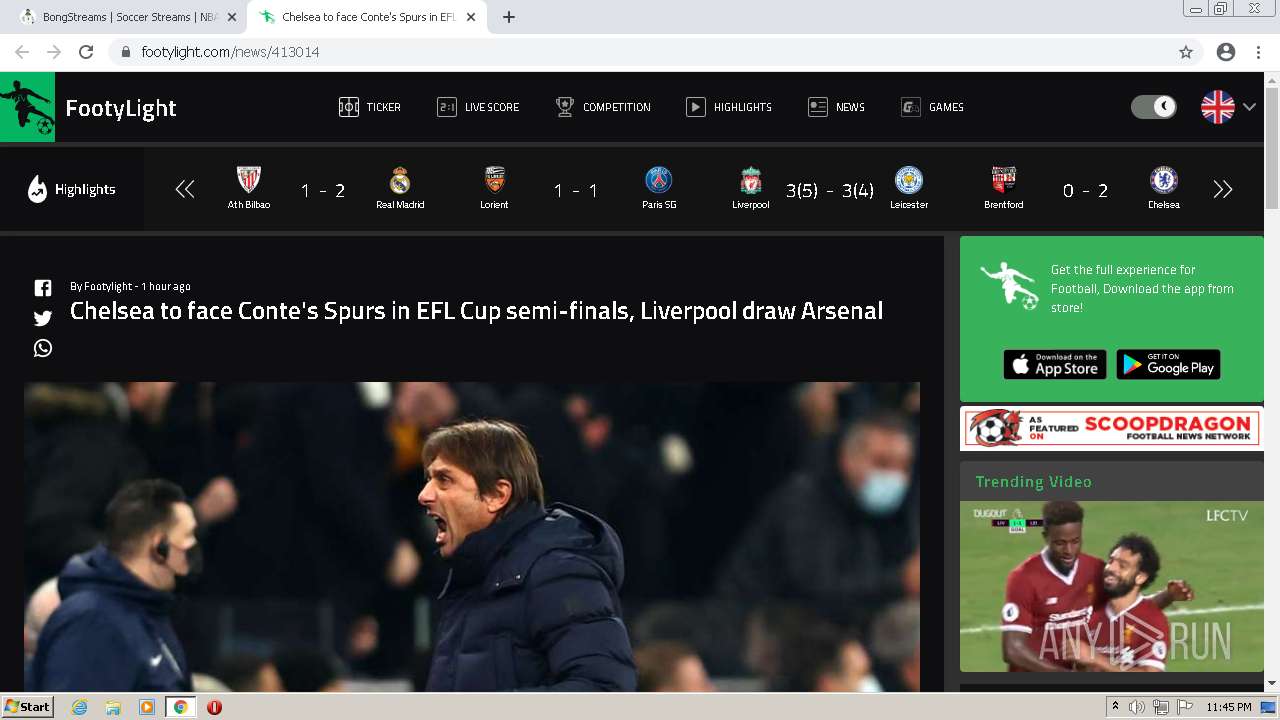Select the Real Madrid crest
The height and width of the screenshot is (720, 1280).
400,180
